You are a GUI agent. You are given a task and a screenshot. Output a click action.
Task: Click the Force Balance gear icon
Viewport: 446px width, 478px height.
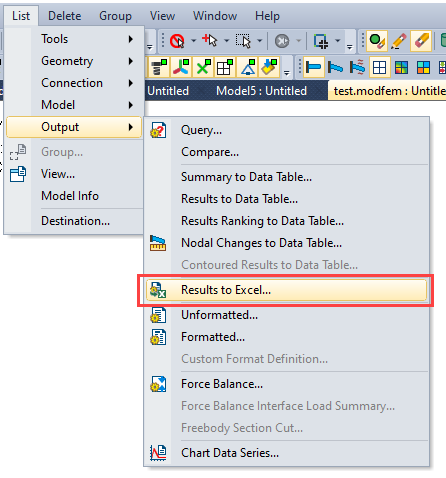click(x=158, y=384)
